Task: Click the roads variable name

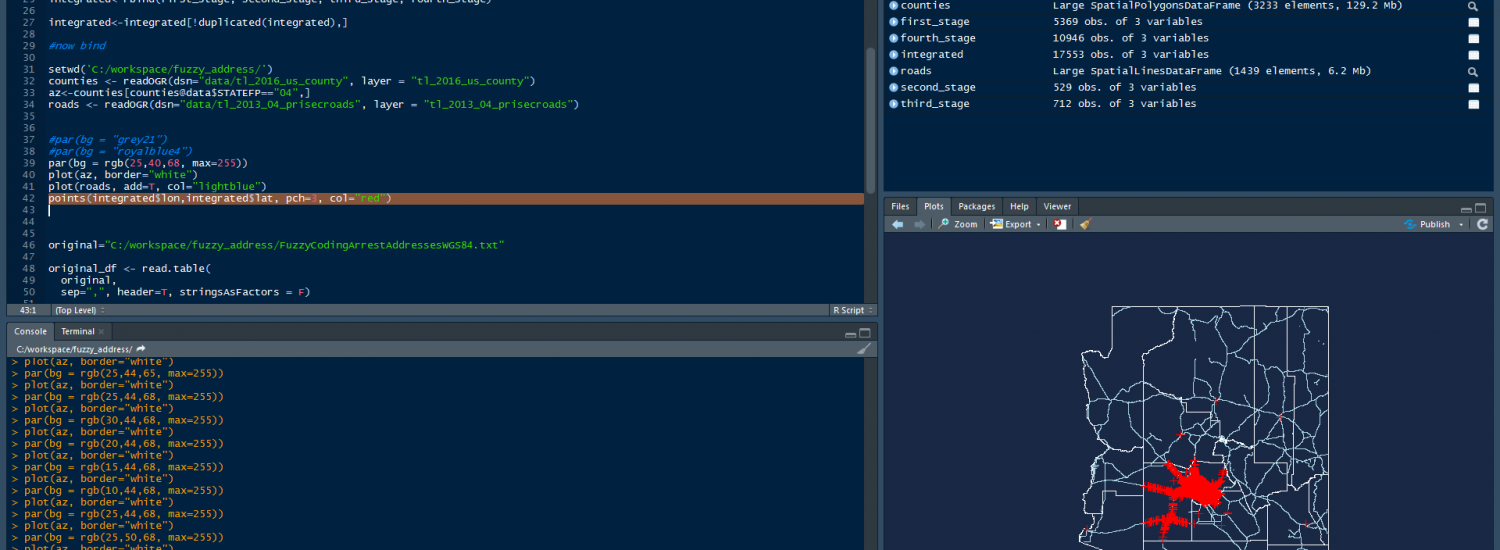Action: click(916, 71)
